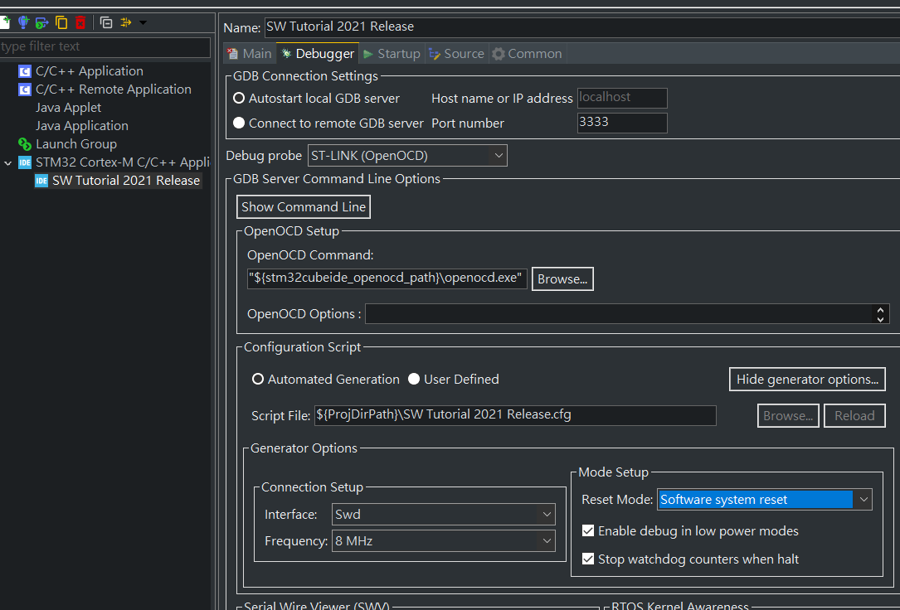Select the Launch Group configuration type
This screenshot has width=900, height=610.
coord(76,144)
